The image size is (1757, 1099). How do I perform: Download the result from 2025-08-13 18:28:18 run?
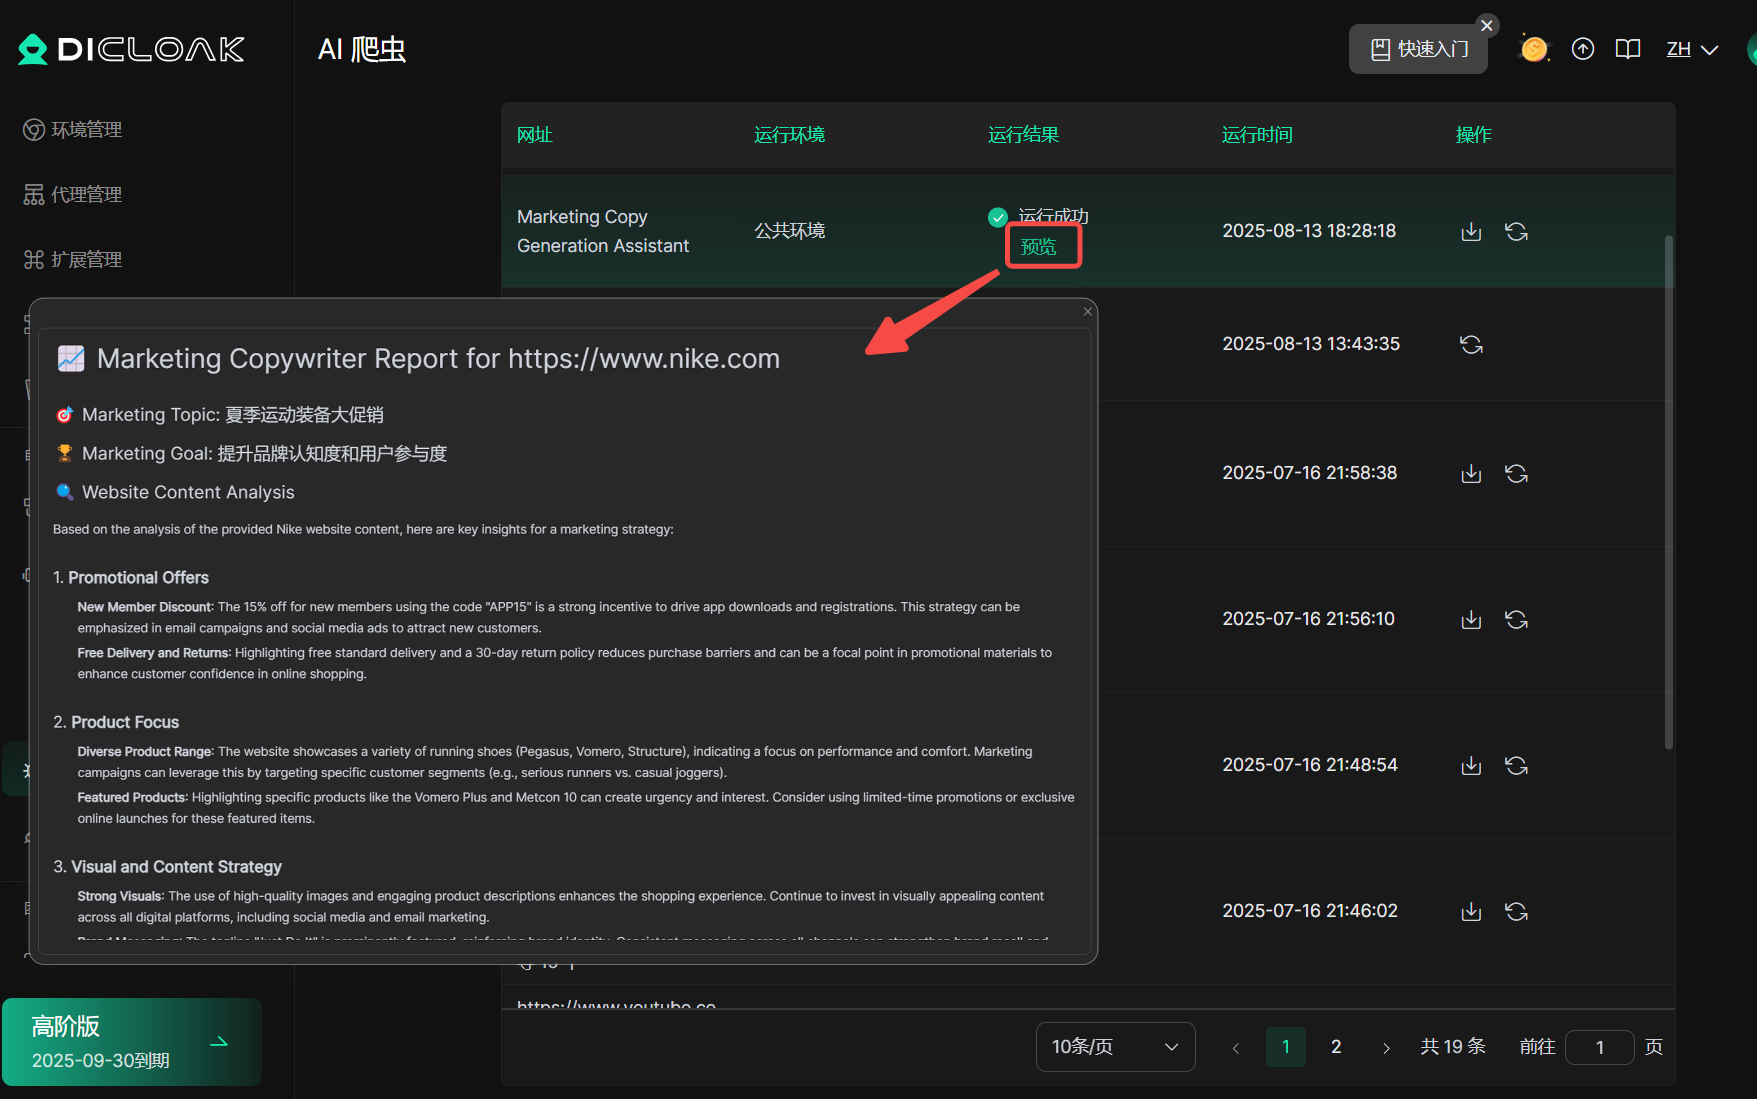tap(1471, 232)
